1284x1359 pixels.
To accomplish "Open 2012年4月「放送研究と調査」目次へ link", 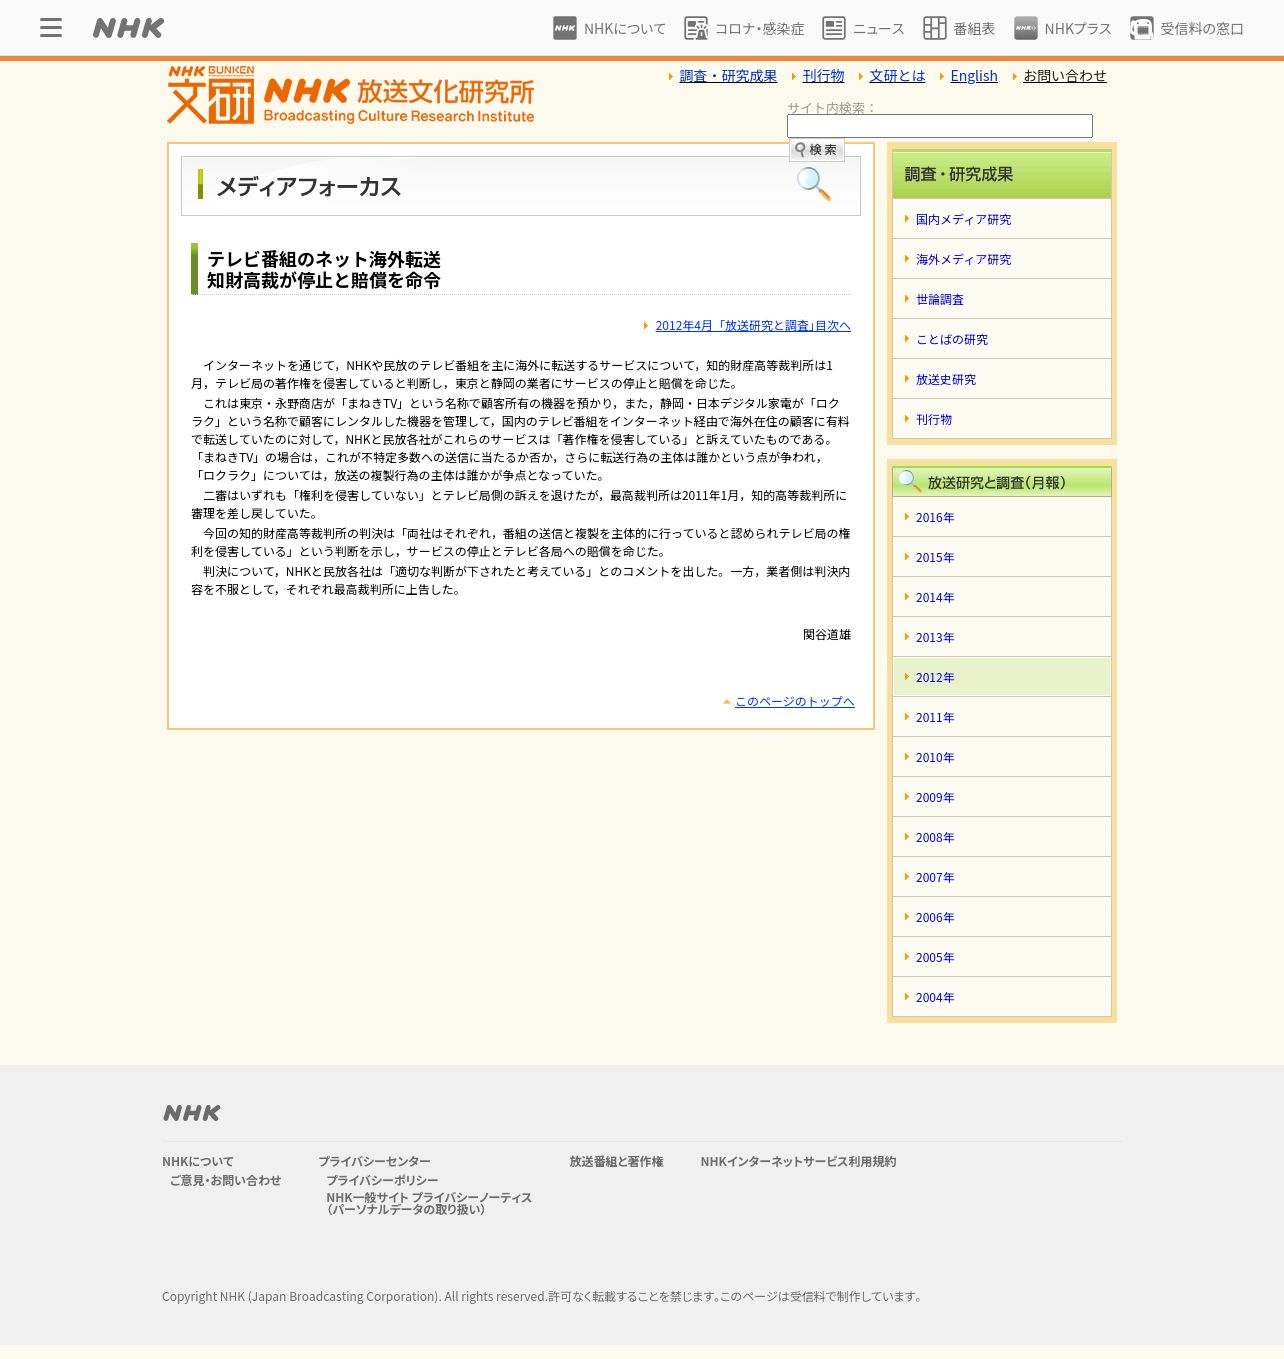I will coord(753,326).
